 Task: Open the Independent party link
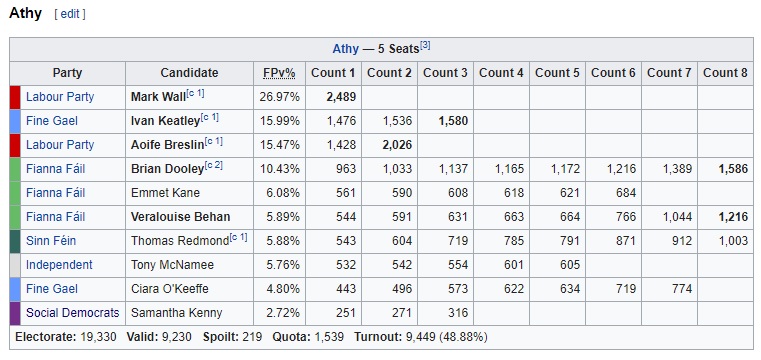click(x=59, y=265)
